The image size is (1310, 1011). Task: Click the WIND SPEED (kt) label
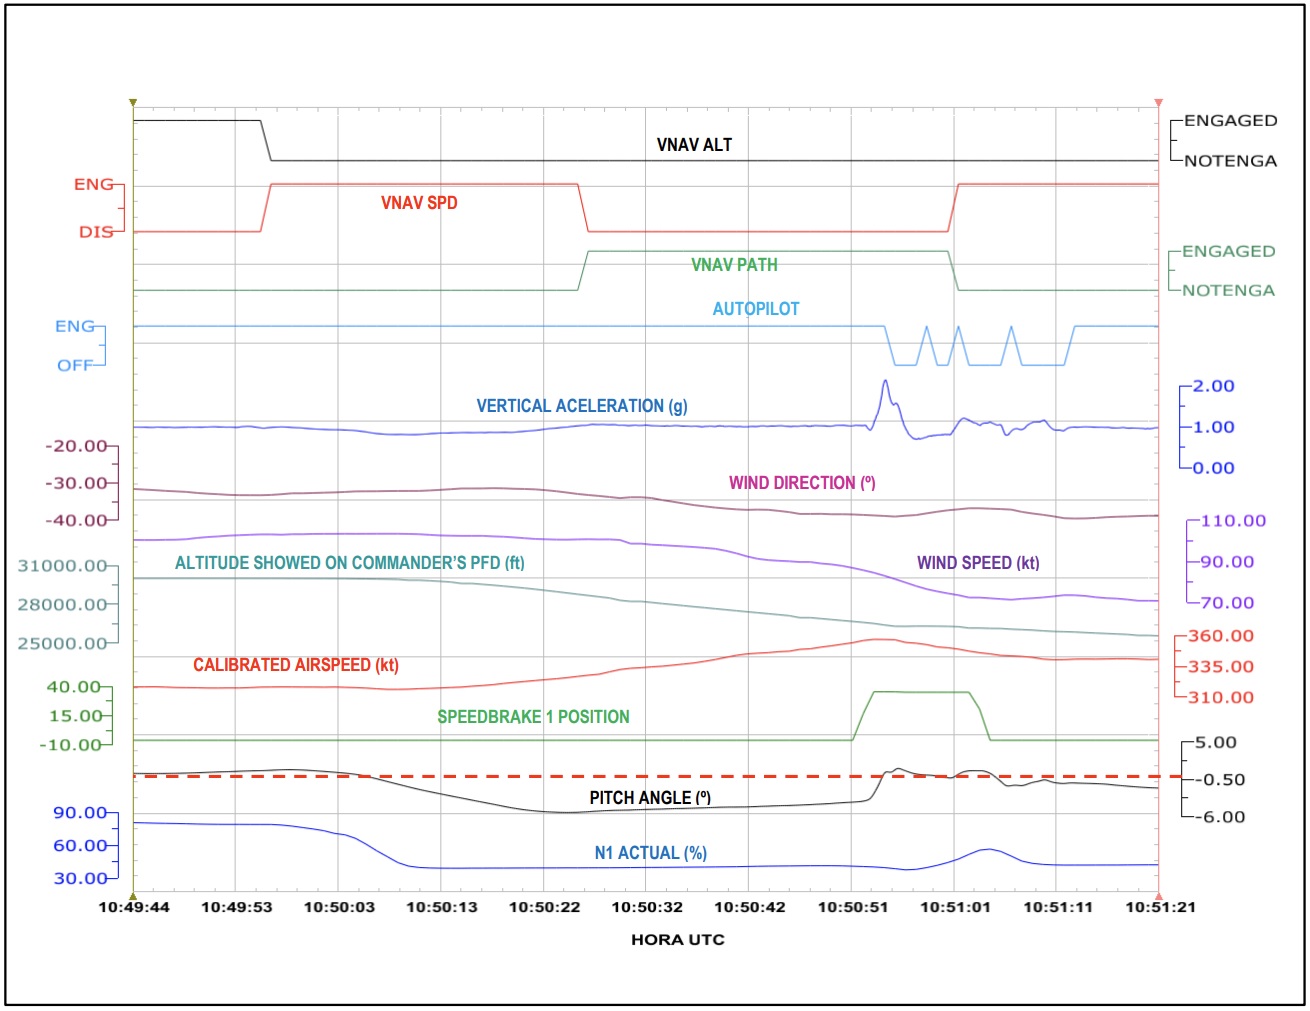click(x=978, y=563)
